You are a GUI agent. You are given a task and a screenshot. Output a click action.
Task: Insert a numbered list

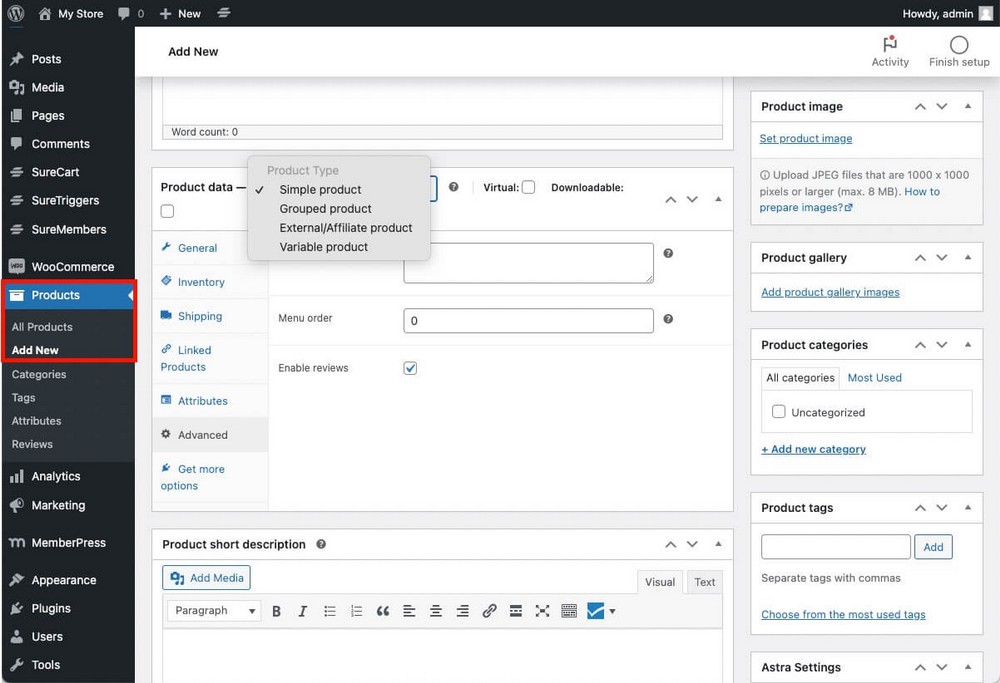pos(357,611)
